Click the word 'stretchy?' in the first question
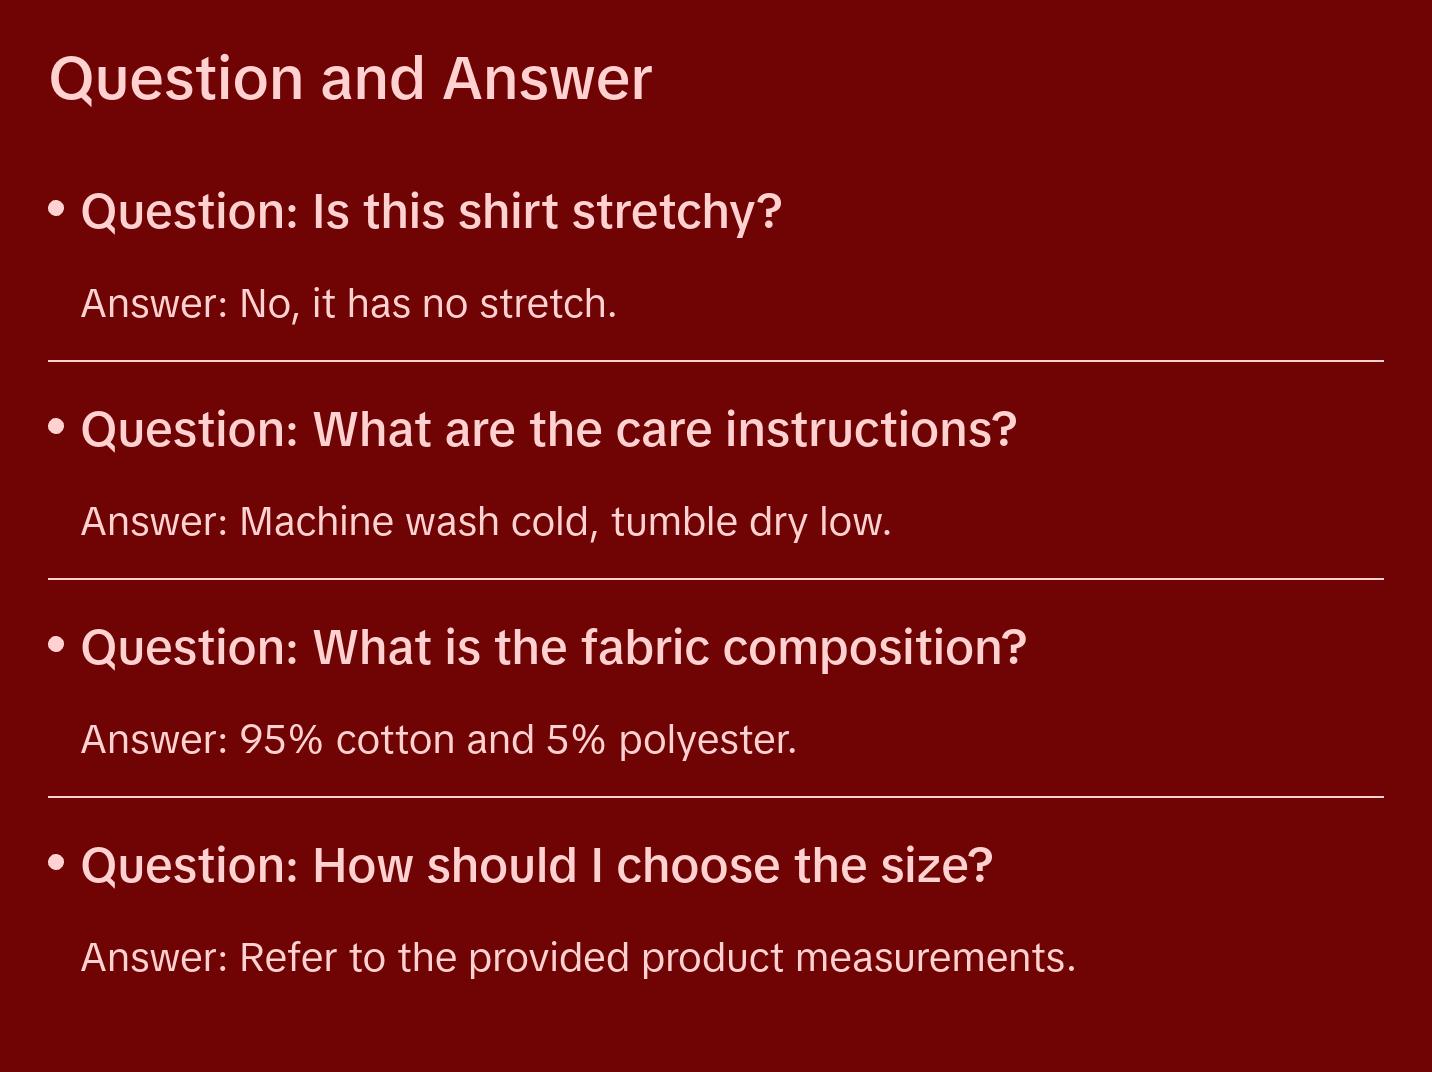 [x=677, y=212]
